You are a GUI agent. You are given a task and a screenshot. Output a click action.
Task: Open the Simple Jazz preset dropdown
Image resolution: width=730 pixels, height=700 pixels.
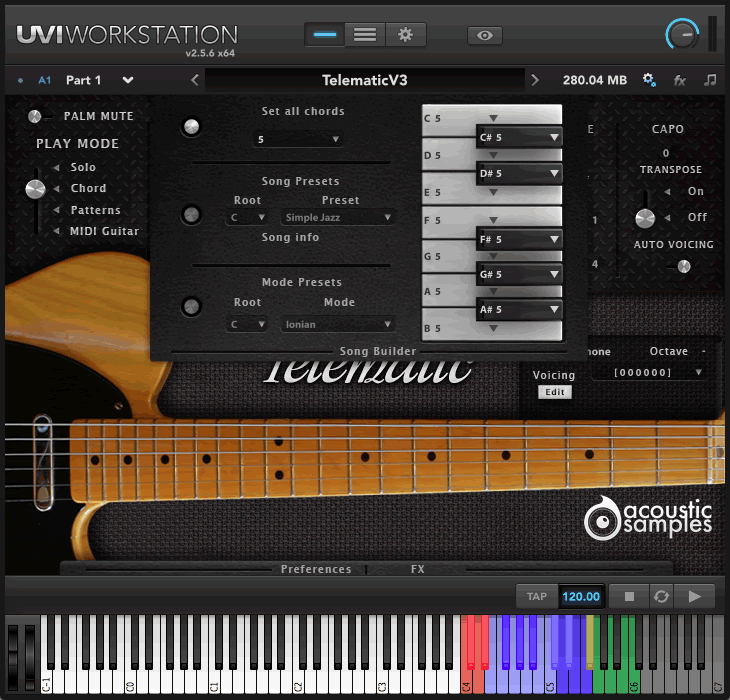[x=338, y=217]
